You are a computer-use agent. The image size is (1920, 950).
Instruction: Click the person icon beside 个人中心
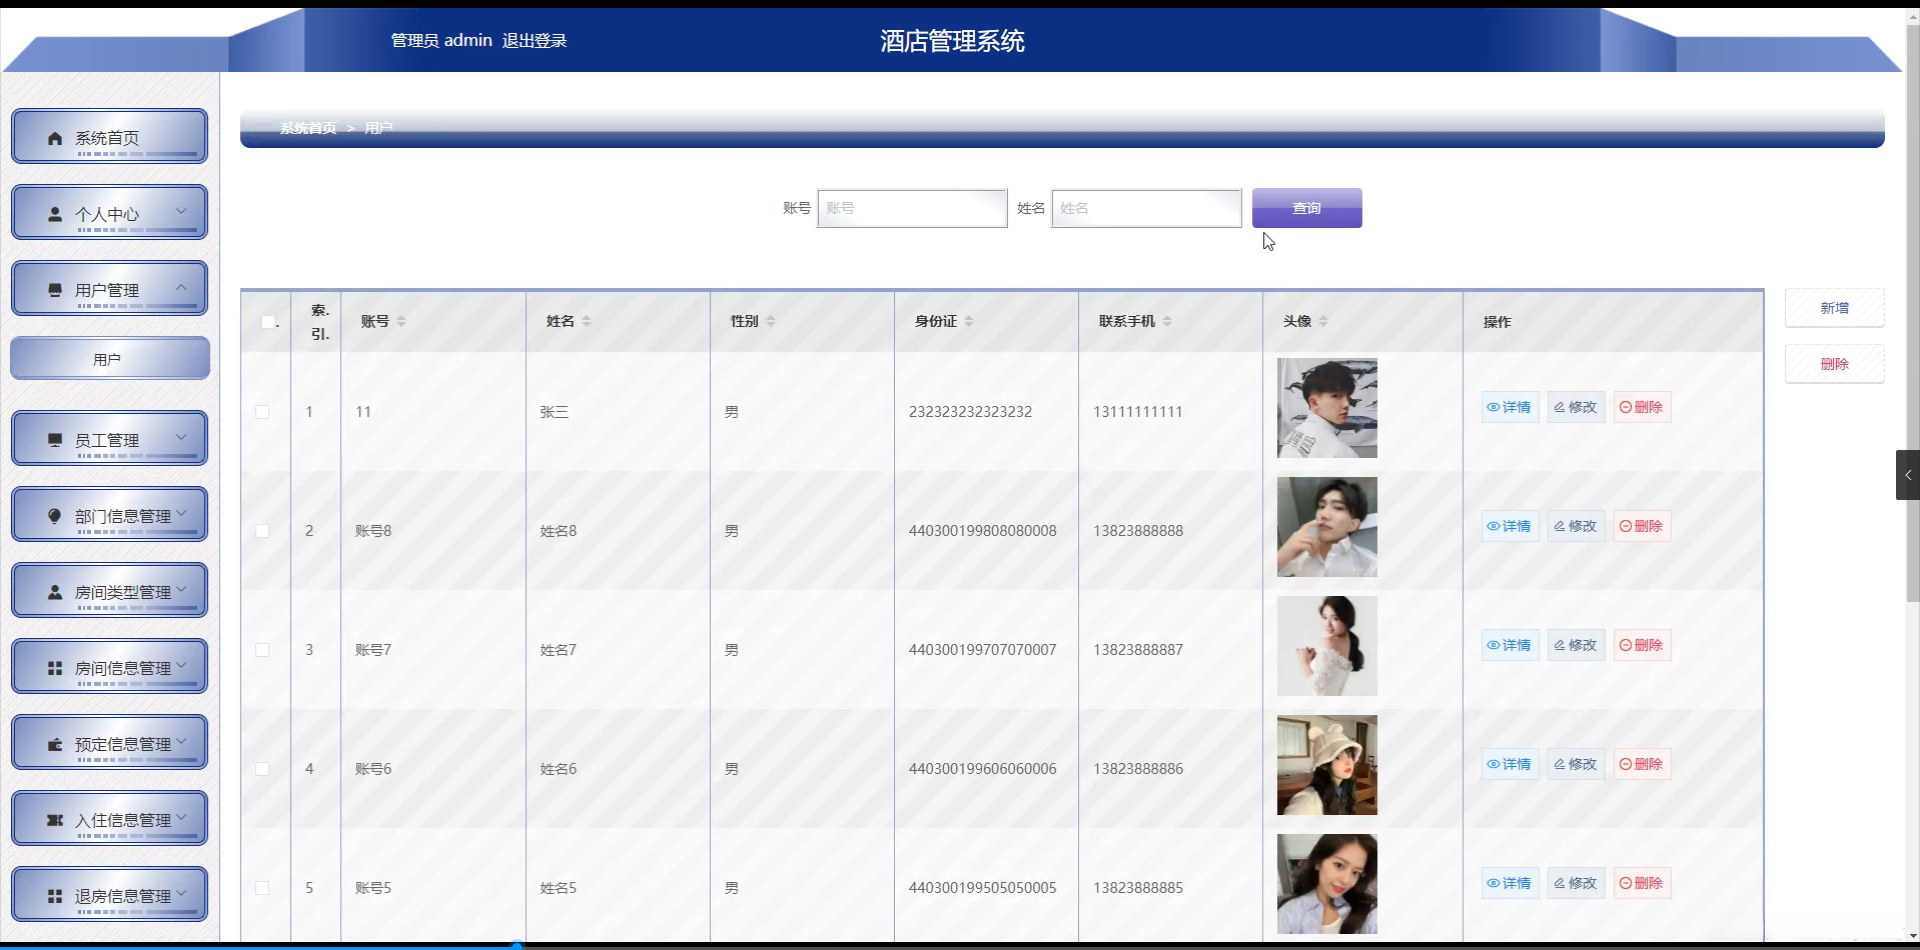pyautogui.click(x=55, y=214)
